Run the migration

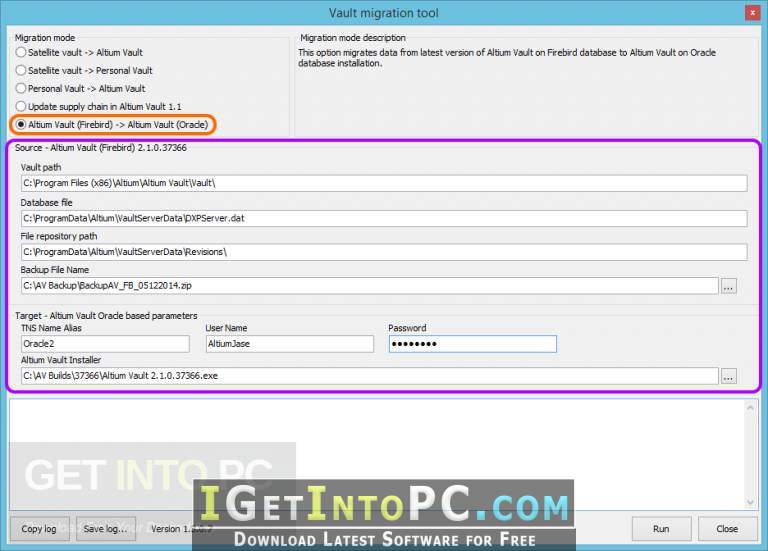point(661,529)
